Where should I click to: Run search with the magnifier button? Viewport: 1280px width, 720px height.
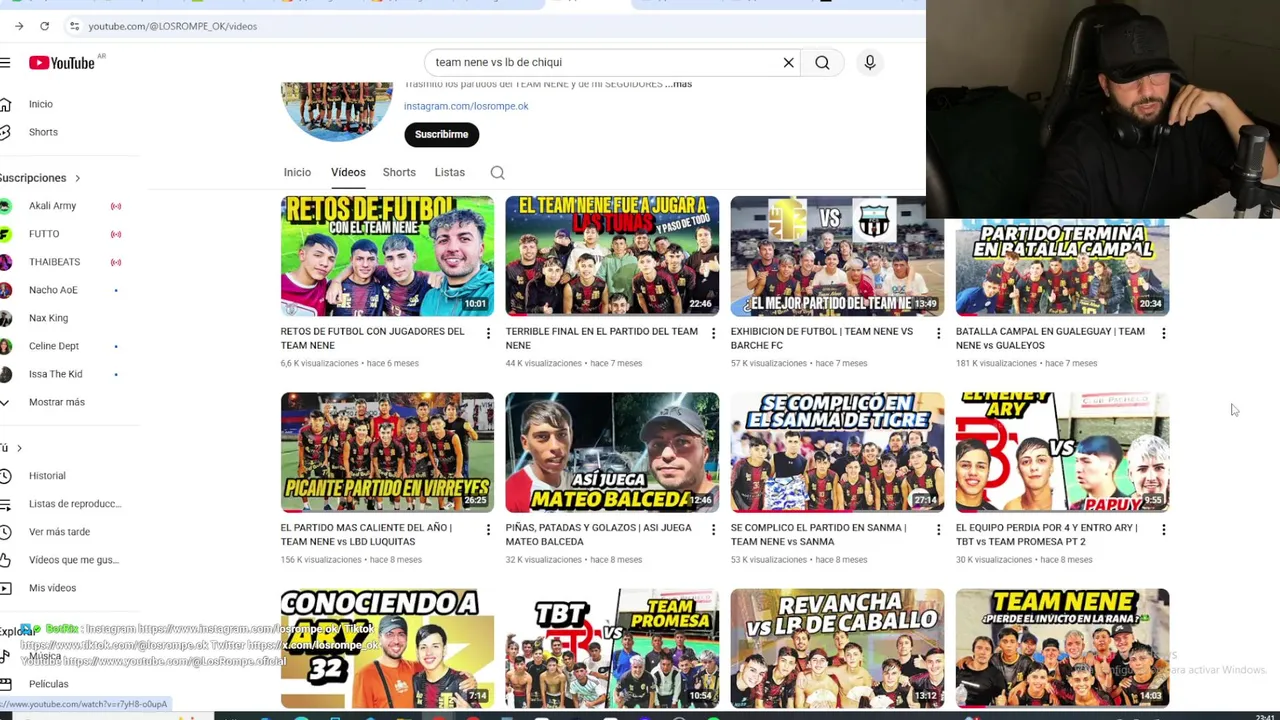click(x=822, y=63)
